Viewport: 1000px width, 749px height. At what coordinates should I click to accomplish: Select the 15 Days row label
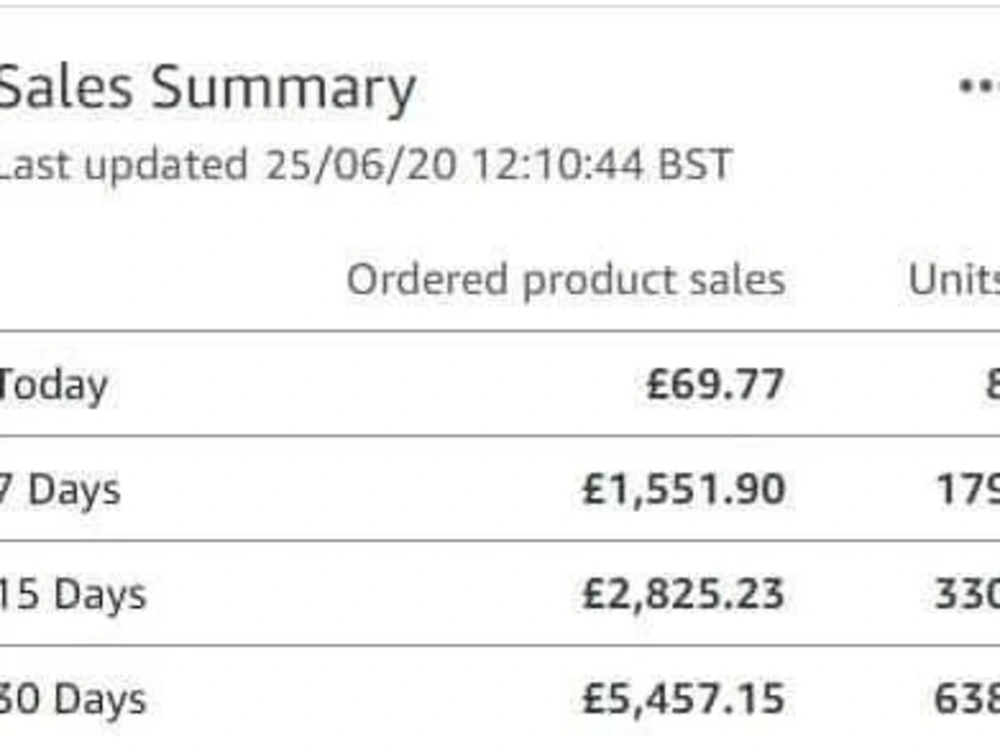click(x=73, y=595)
